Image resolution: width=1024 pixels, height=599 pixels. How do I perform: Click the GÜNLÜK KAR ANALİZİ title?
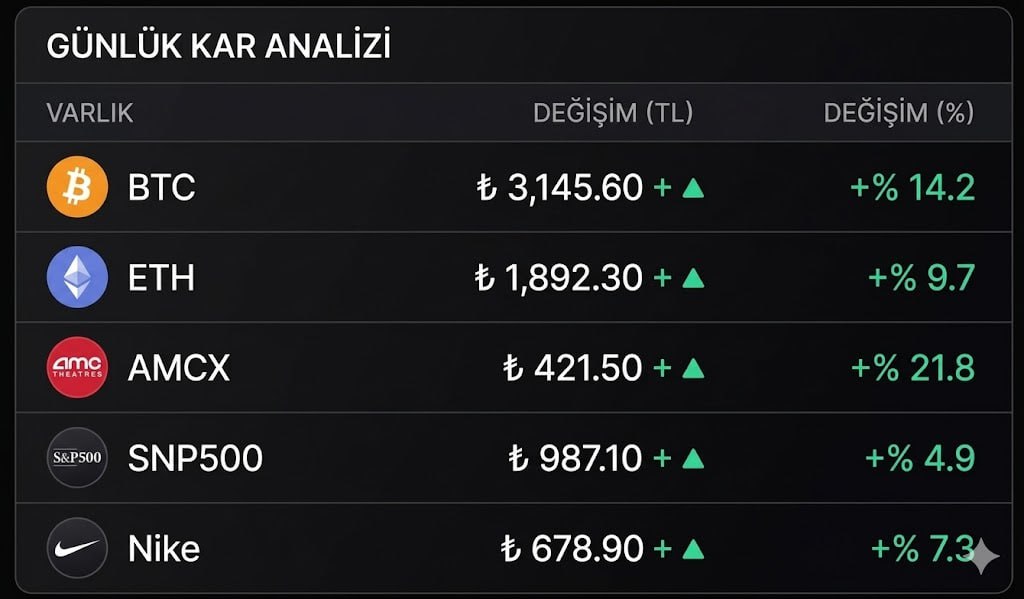click(219, 47)
